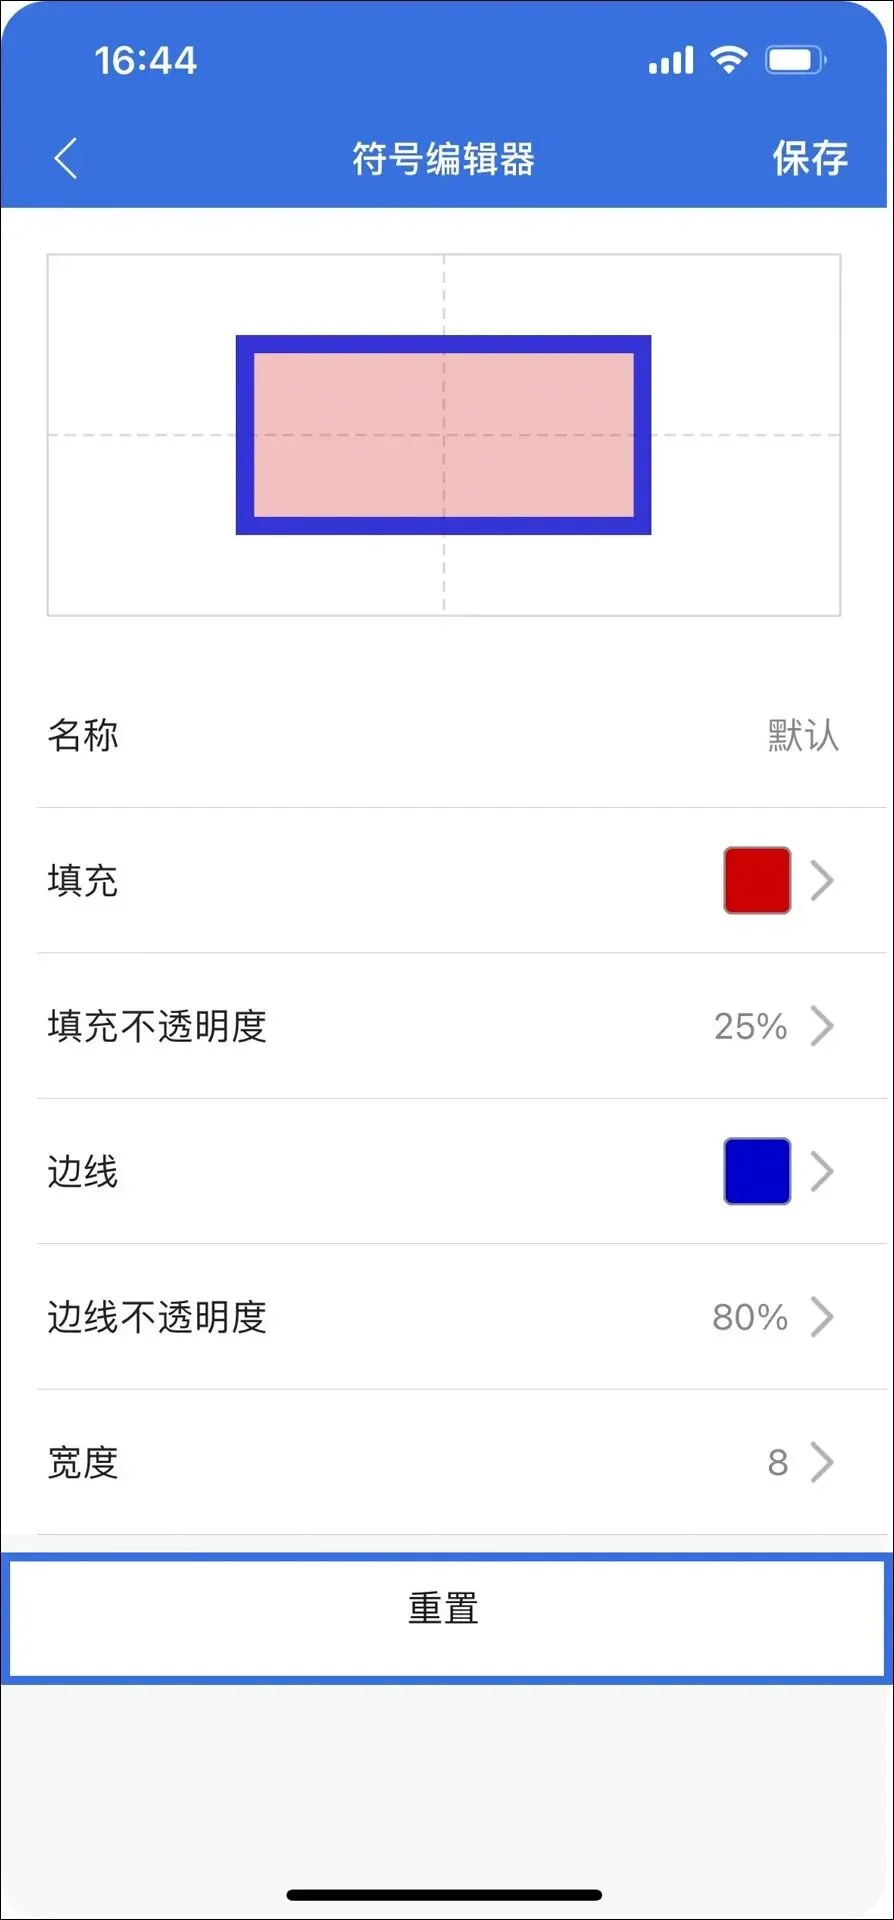Select the width value 8

click(x=778, y=1462)
